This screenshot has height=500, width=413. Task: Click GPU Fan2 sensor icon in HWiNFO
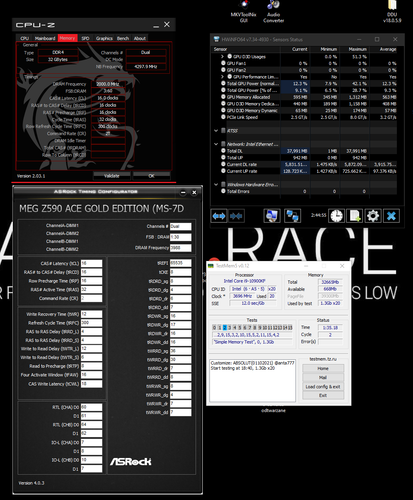tap(223, 70)
